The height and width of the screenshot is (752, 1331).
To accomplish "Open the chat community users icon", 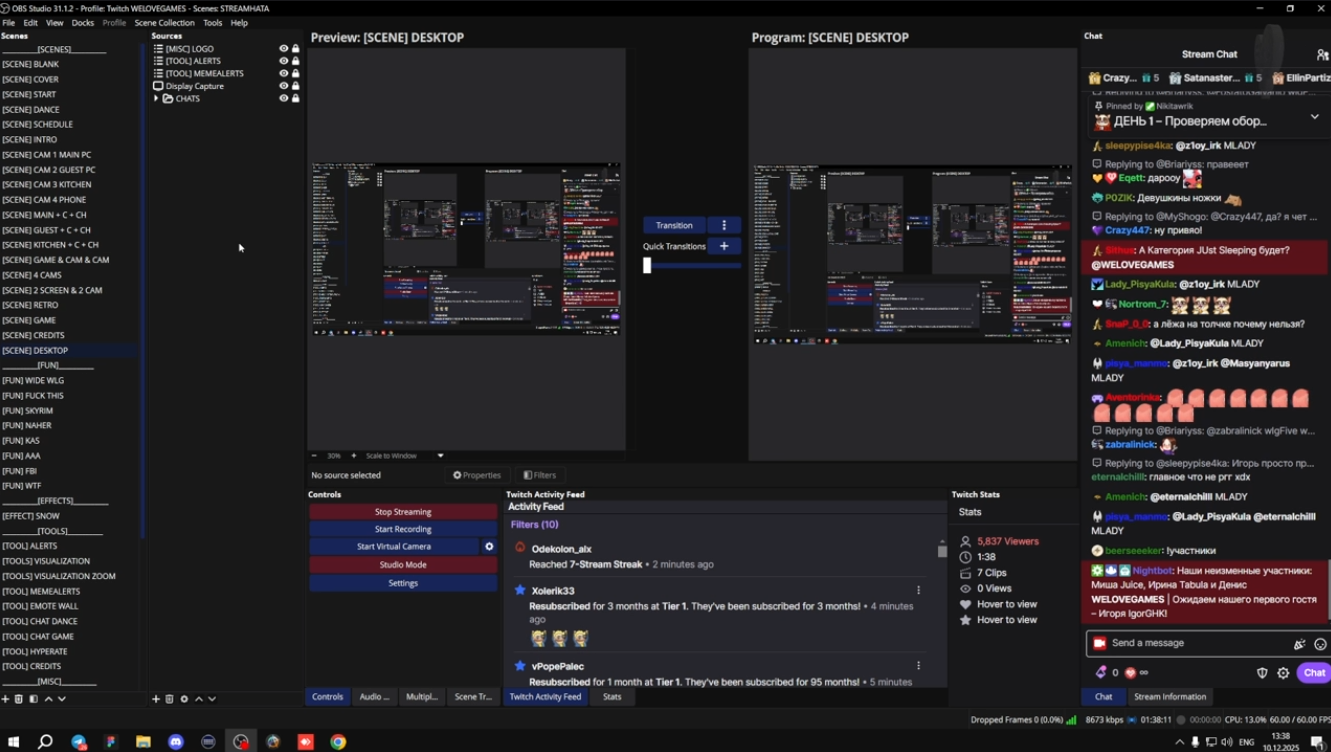I will coord(1323,55).
